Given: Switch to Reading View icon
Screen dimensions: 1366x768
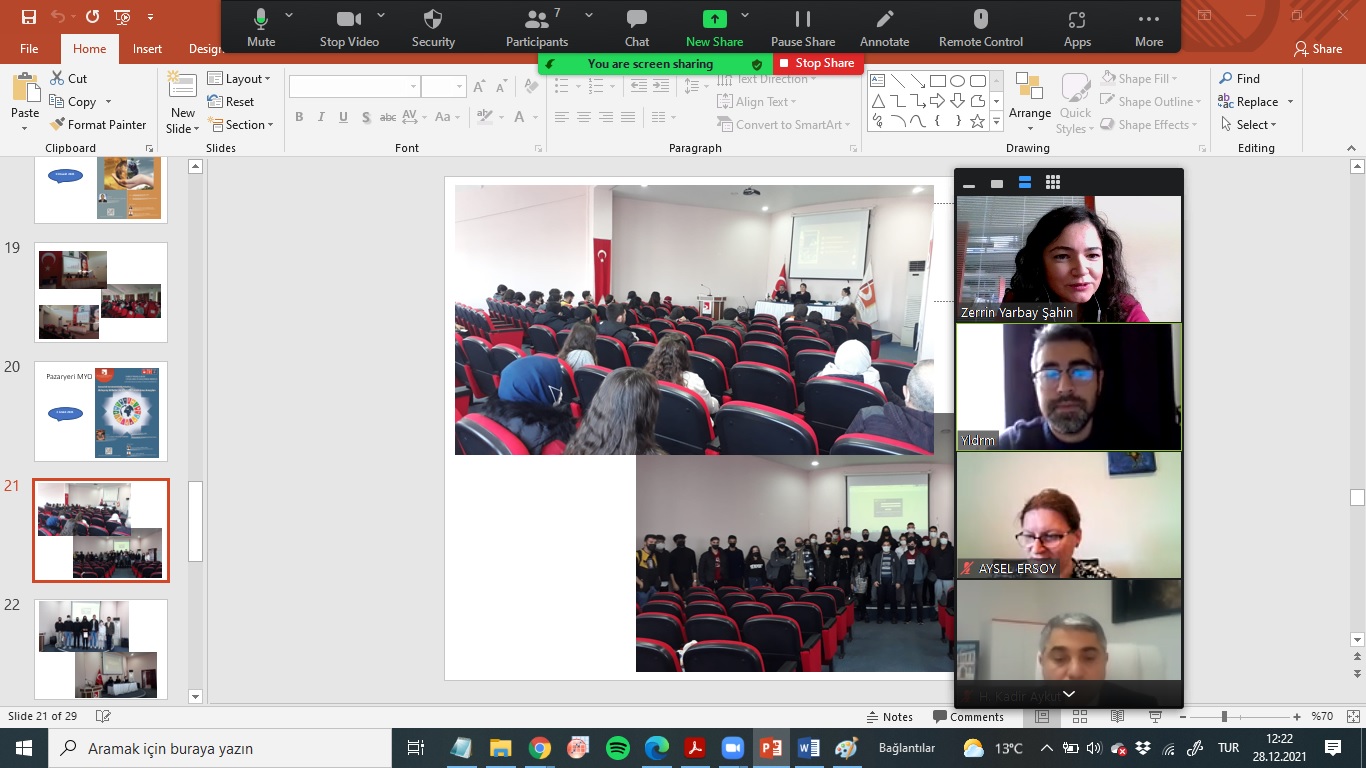Looking at the screenshot, I should [x=1117, y=716].
